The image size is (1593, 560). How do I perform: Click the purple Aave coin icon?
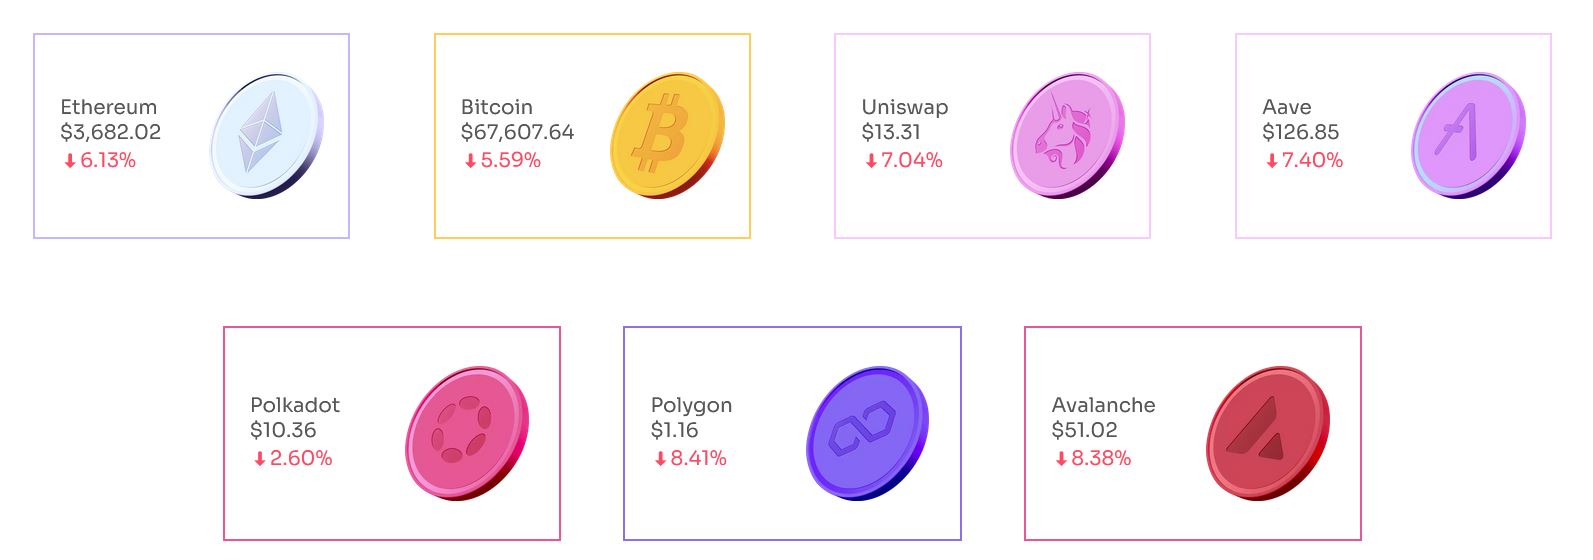tap(1468, 135)
